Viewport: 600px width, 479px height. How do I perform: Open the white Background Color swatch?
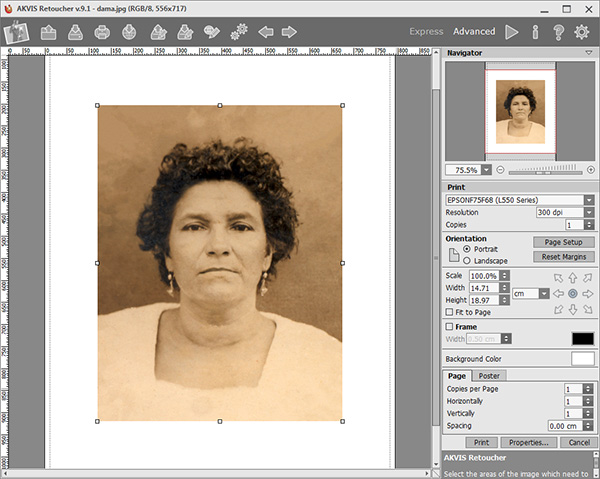click(x=583, y=359)
